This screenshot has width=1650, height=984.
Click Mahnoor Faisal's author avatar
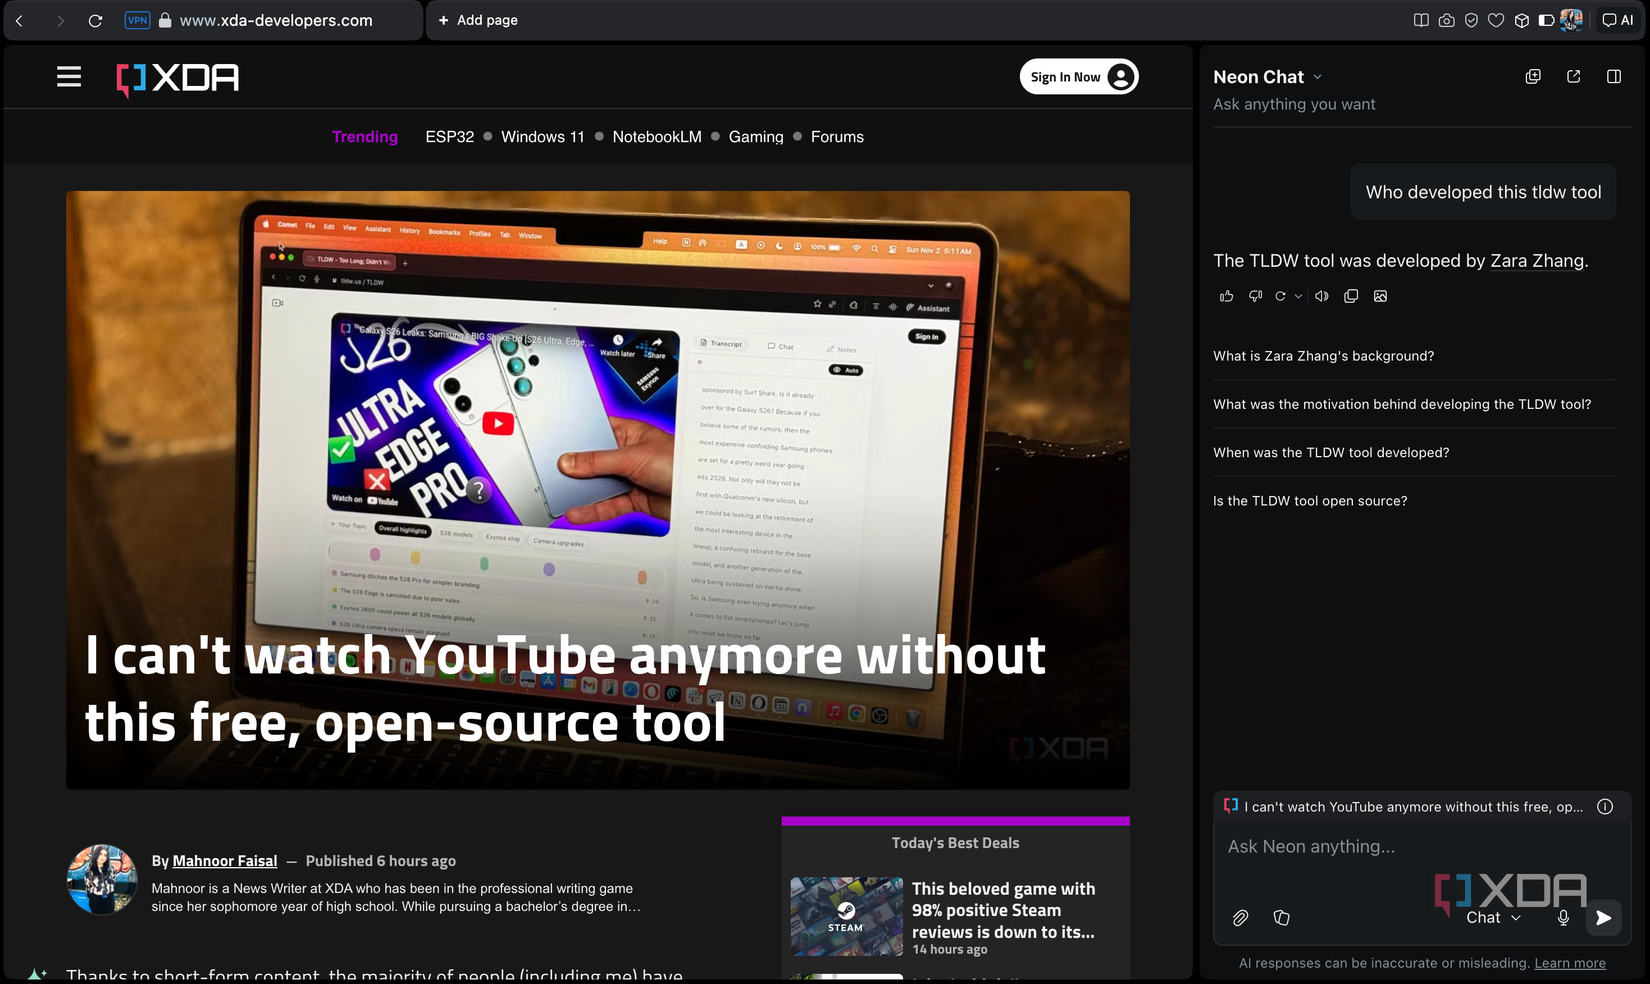point(102,880)
